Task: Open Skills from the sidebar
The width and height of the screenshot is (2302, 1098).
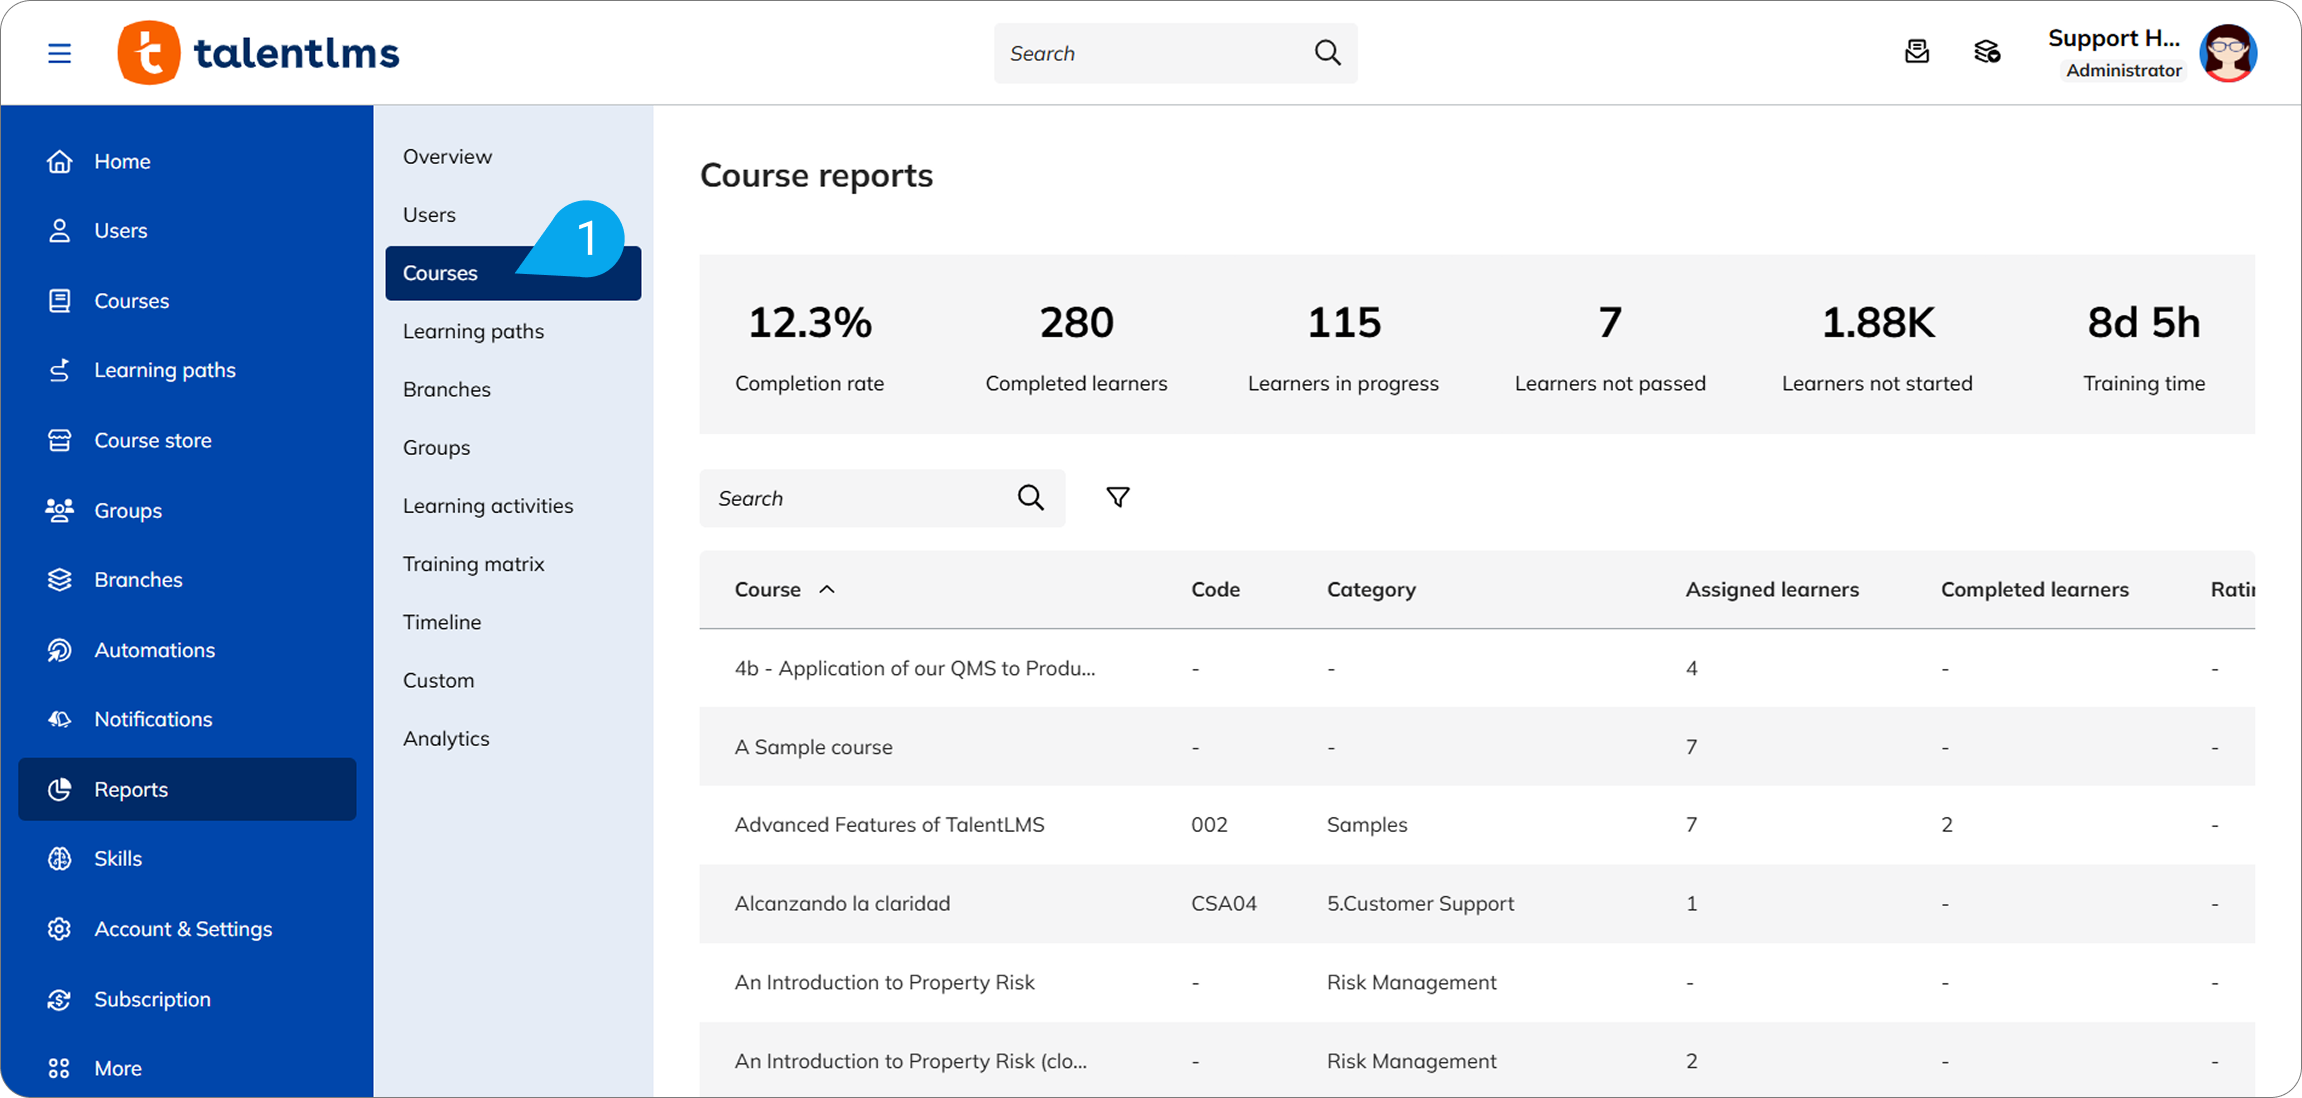Action: coord(117,859)
